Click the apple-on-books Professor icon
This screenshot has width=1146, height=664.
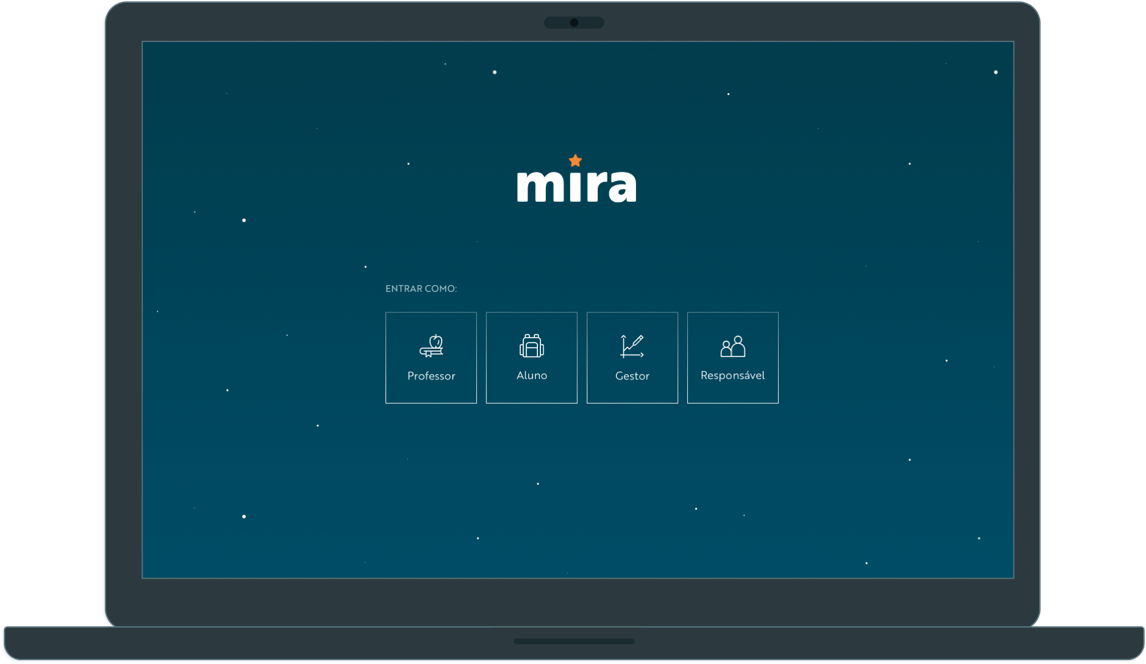pos(431,346)
